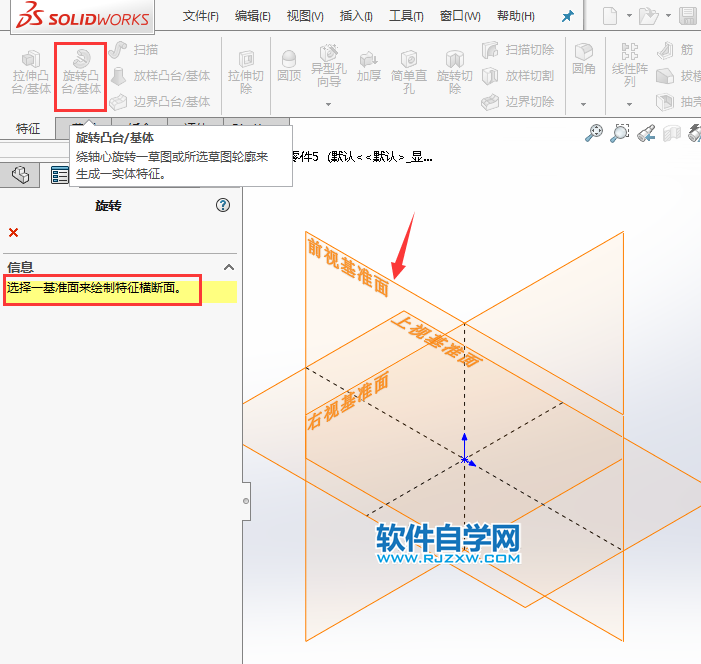The image size is (701, 664).
Task: Open the New document dropdown arrow
Action: [629, 16]
